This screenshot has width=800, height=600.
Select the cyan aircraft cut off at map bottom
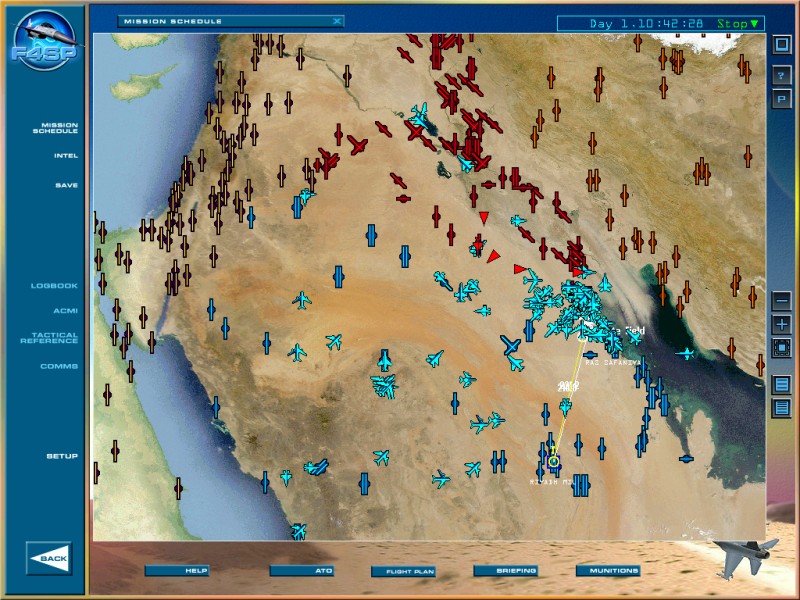pyautogui.click(x=298, y=532)
